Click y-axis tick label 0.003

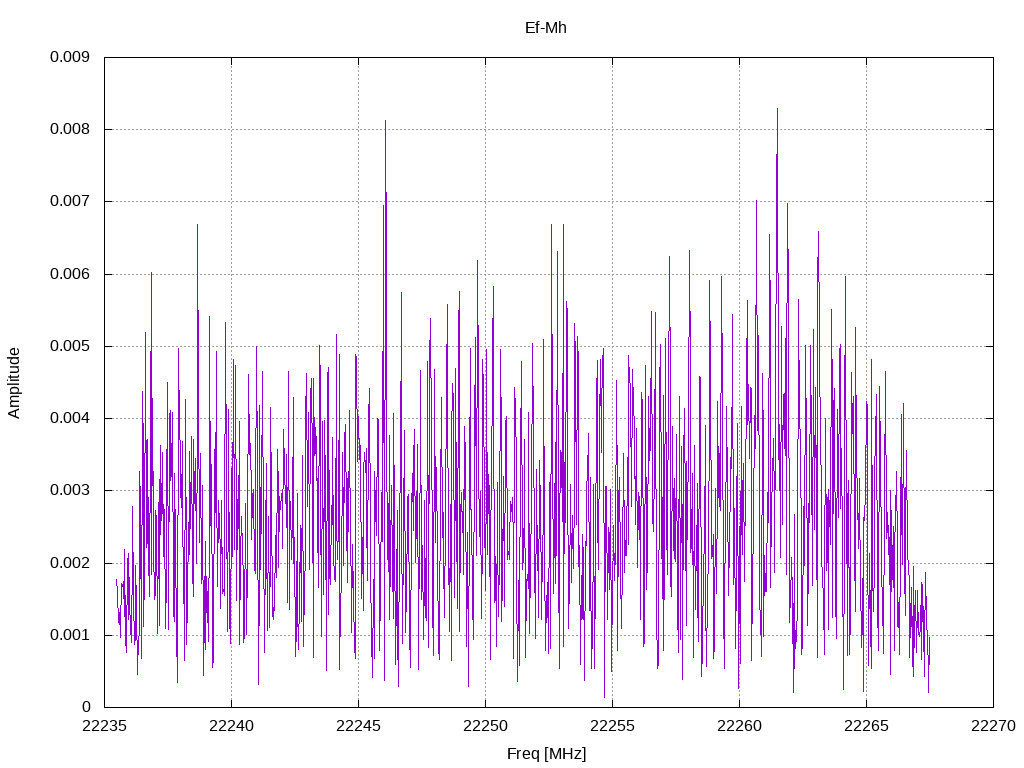(x=70, y=490)
